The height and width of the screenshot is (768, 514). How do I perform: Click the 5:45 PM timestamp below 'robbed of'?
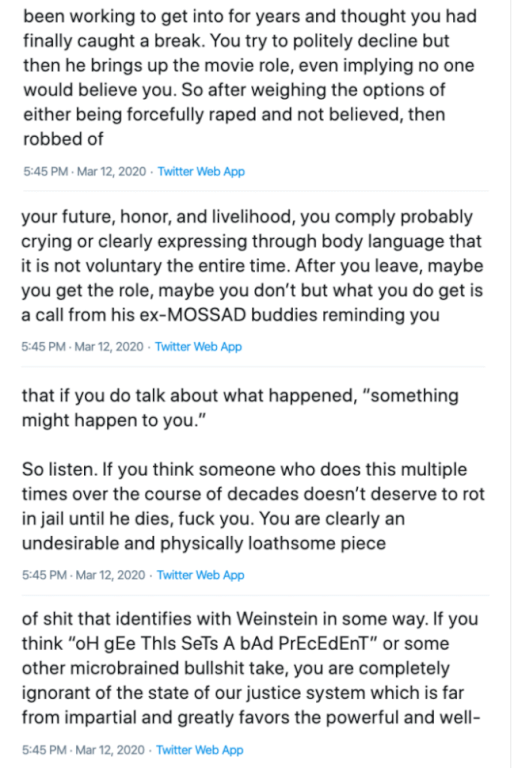coord(85,171)
